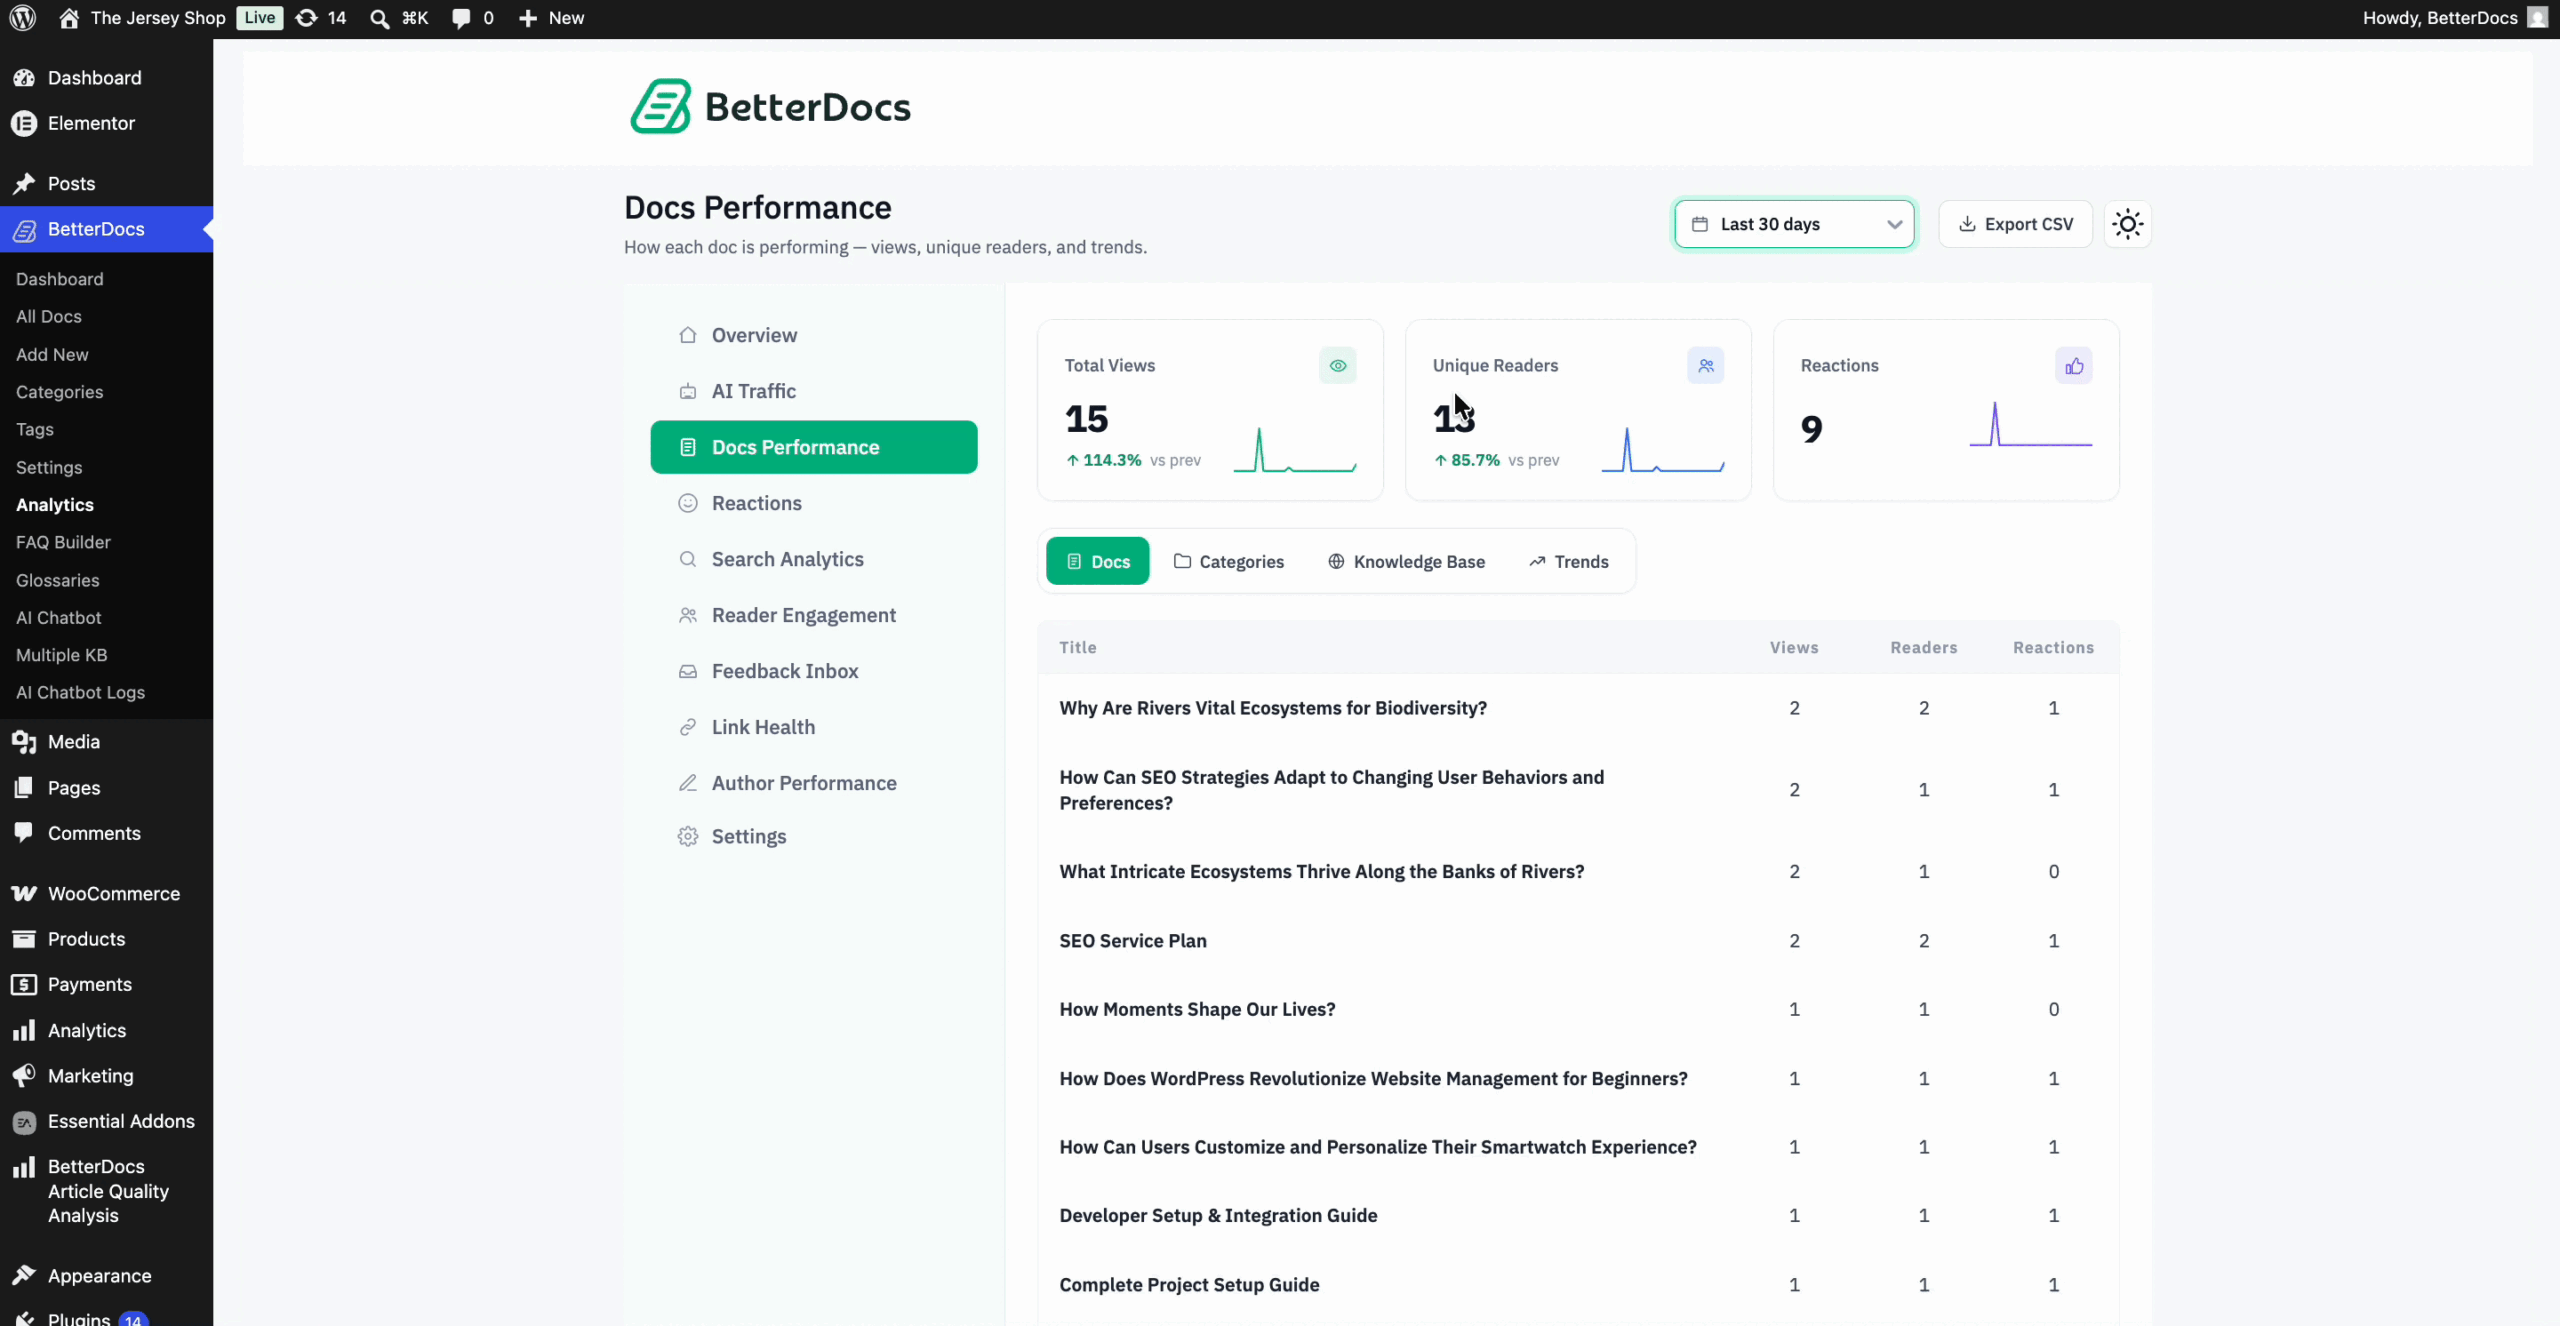Click the WordPress logo icon
2560x1326 pixels.
pyautogui.click(x=23, y=18)
